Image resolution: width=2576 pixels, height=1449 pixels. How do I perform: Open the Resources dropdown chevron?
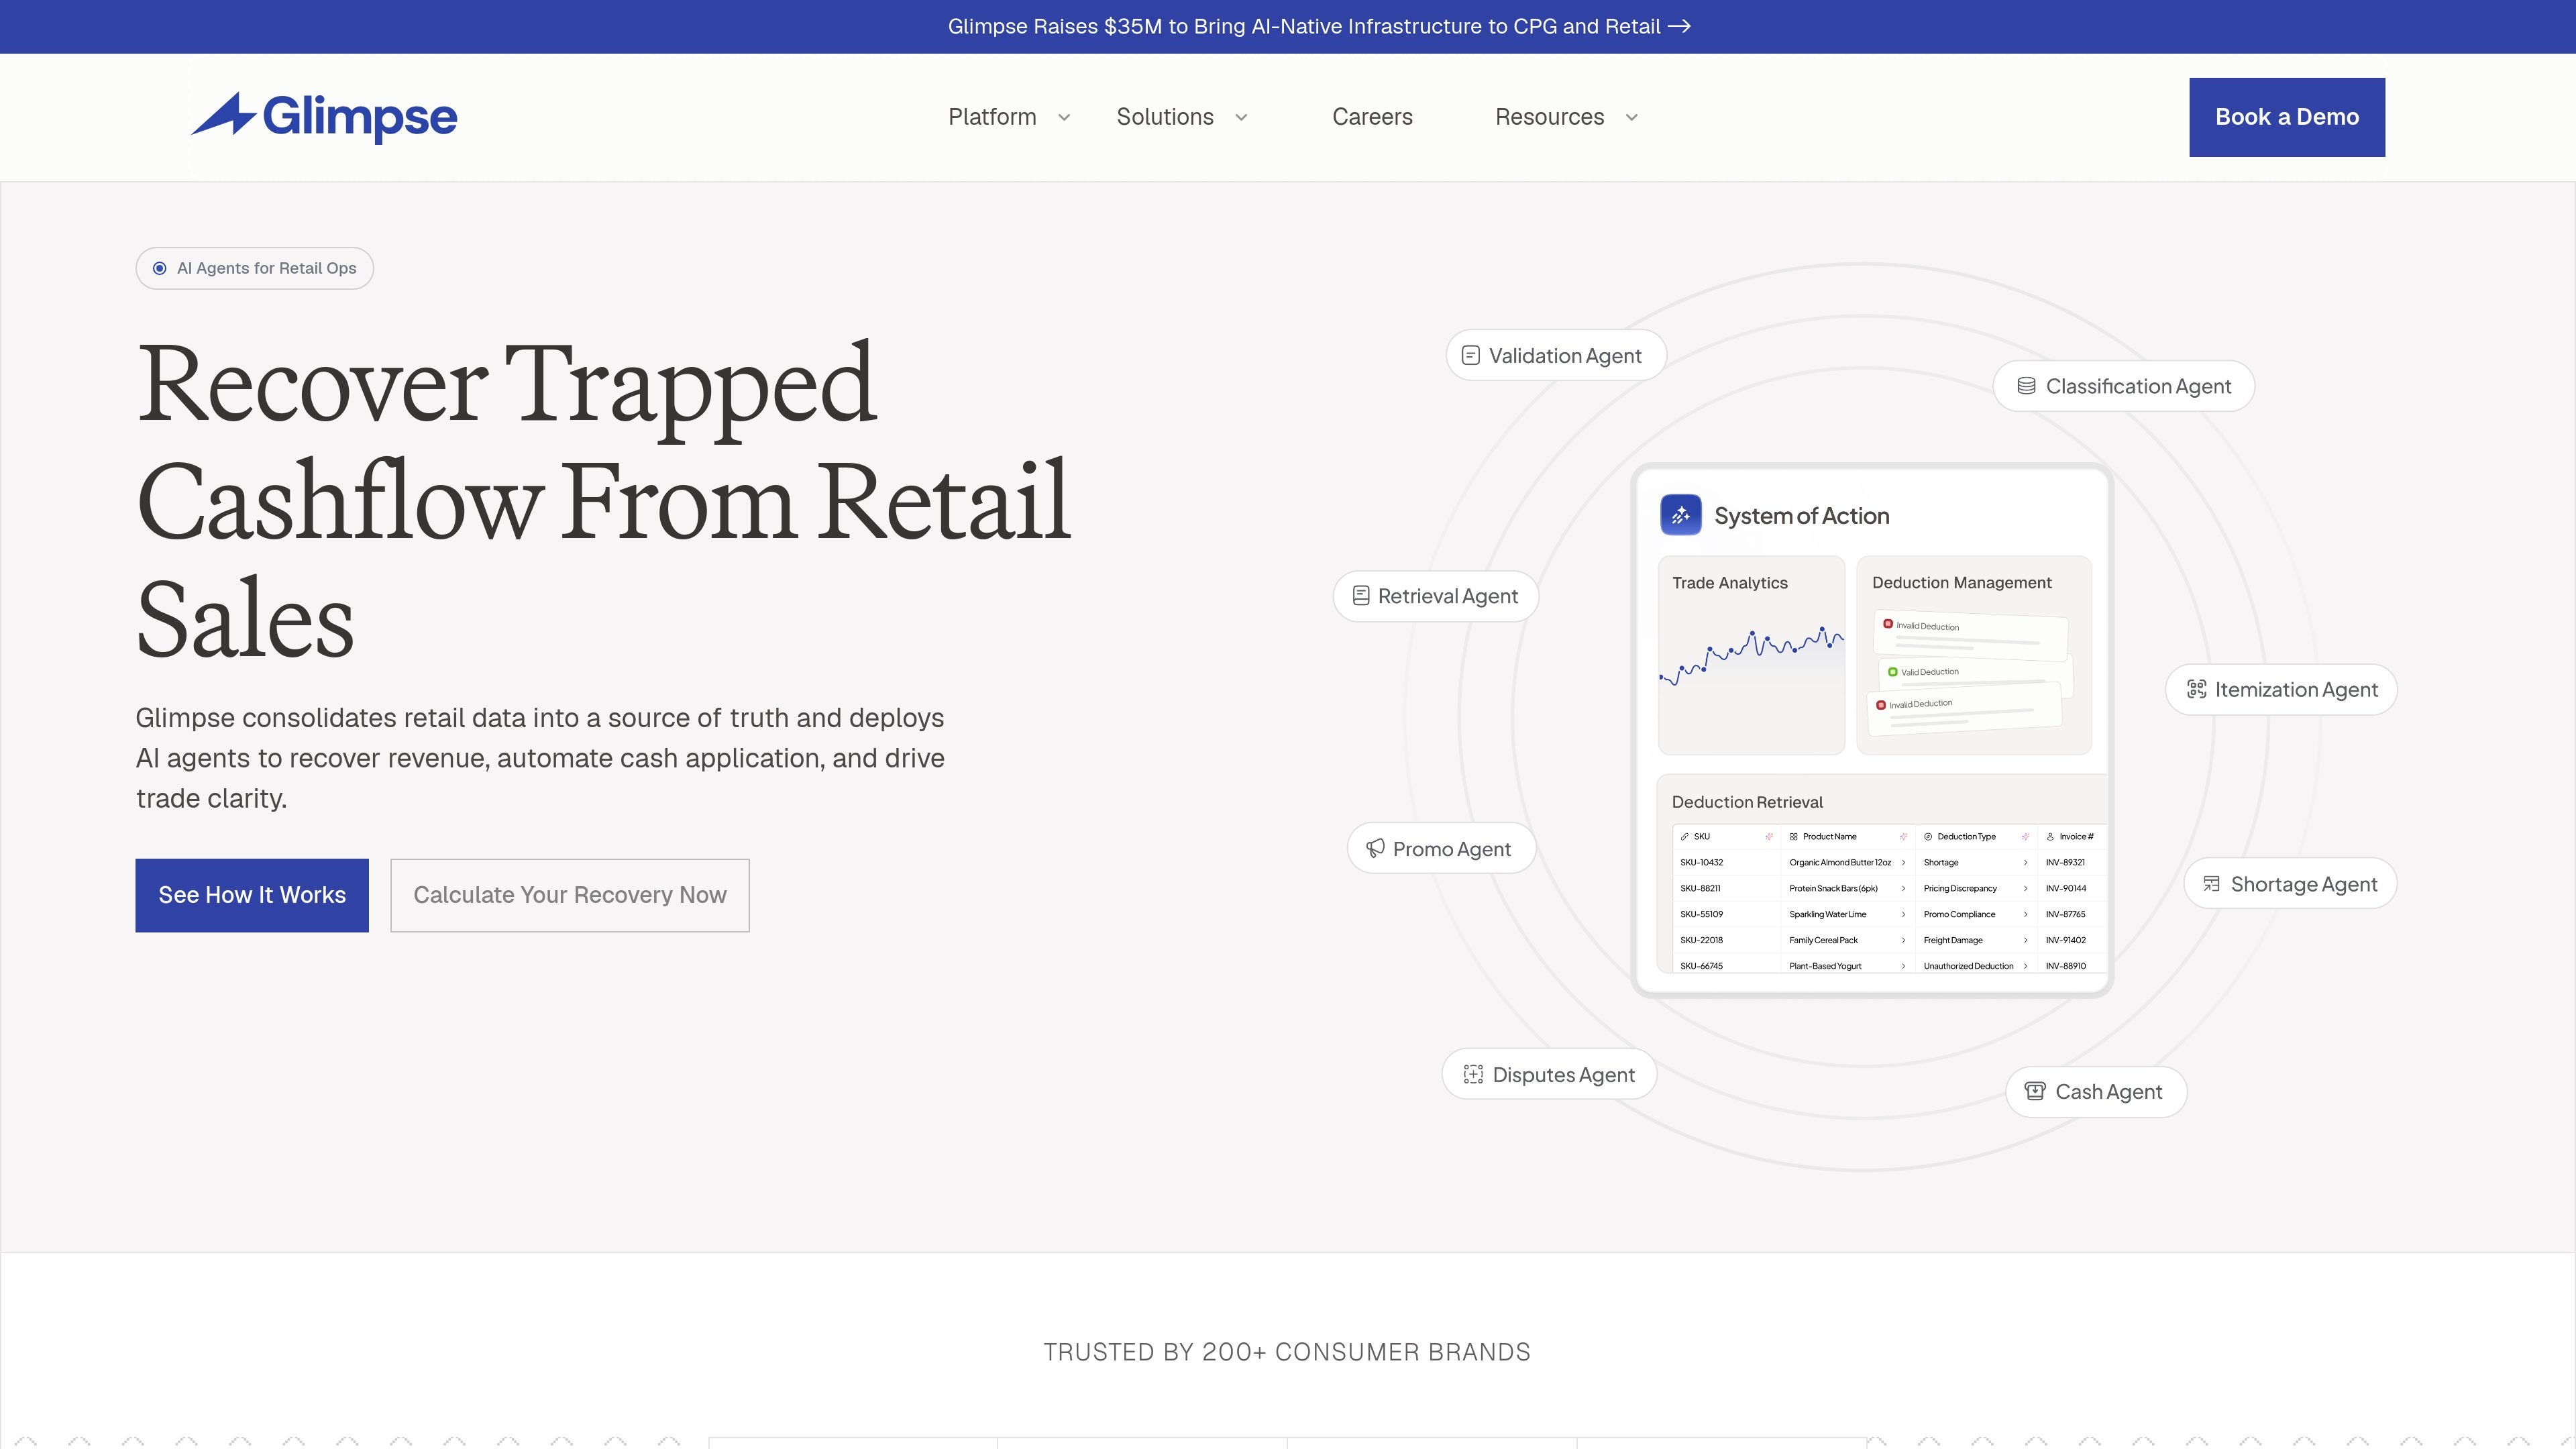tap(1631, 117)
